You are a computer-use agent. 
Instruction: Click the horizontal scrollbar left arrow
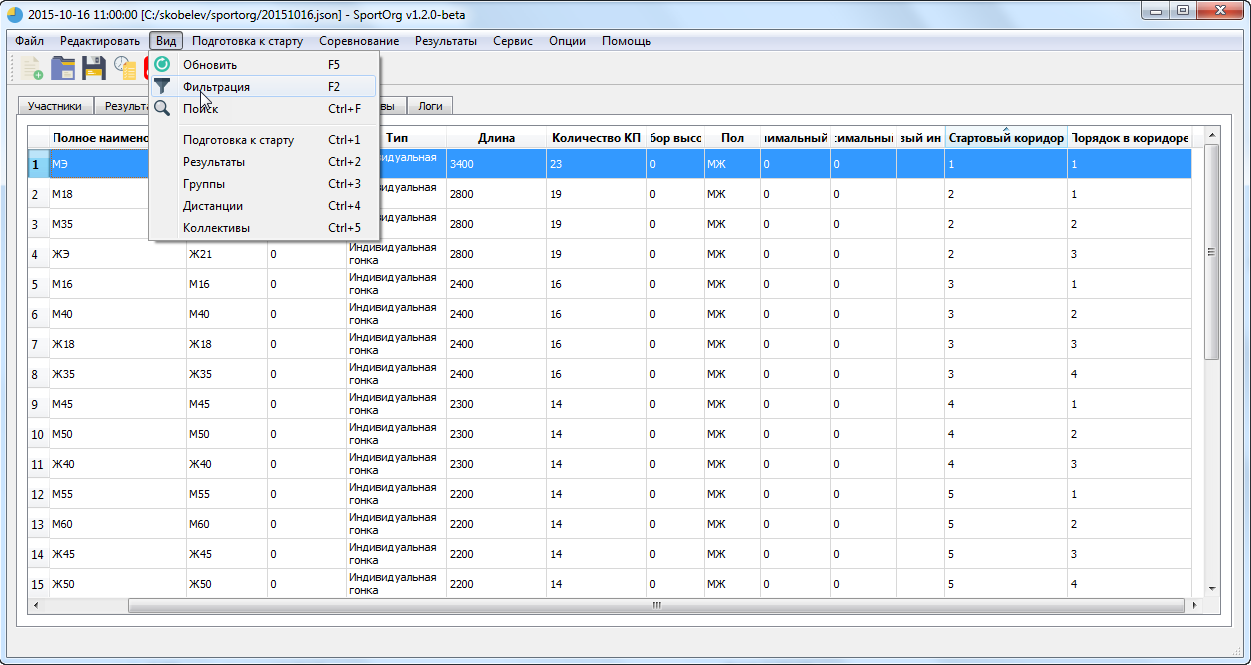(36, 605)
